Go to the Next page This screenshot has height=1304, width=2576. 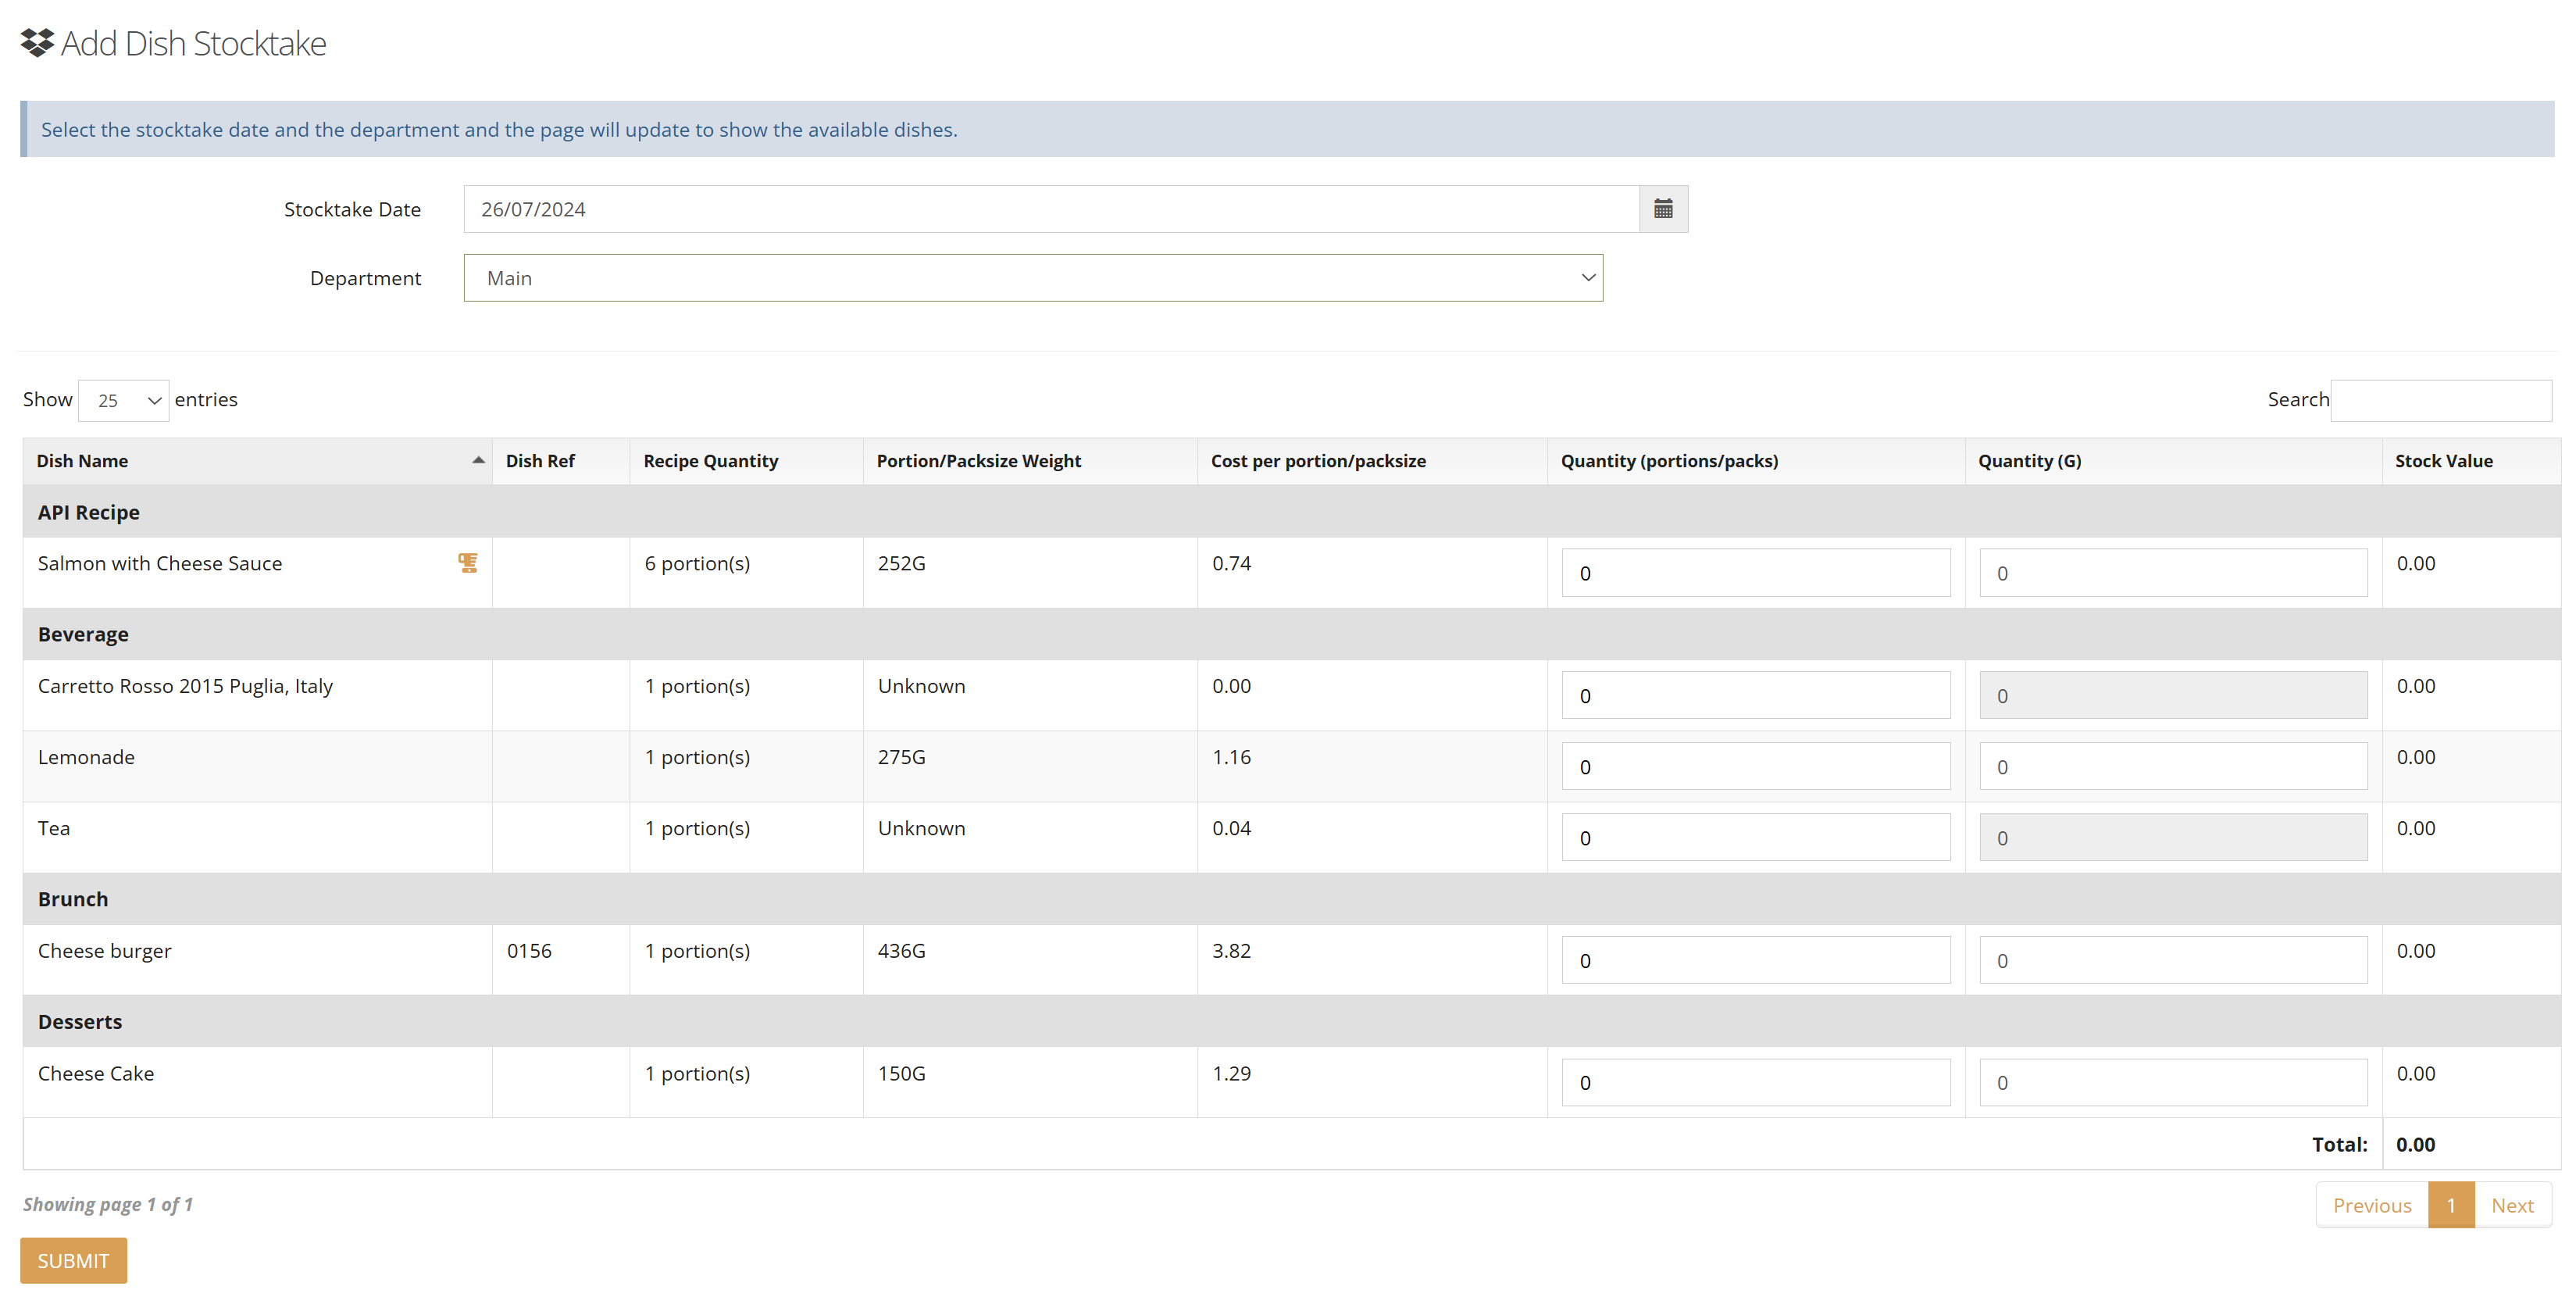(2512, 1205)
